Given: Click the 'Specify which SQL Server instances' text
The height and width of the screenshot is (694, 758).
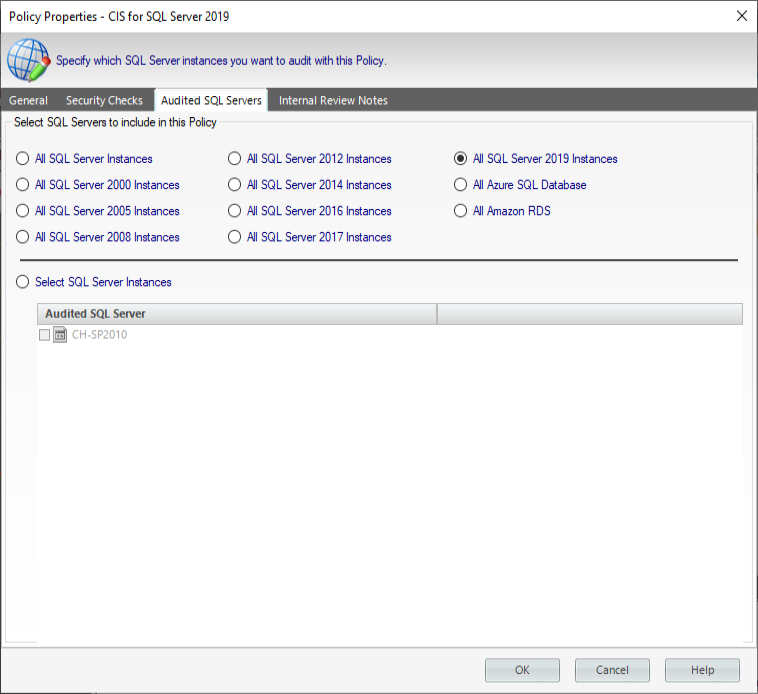Looking at the screenshot, I should coord(221,60).
